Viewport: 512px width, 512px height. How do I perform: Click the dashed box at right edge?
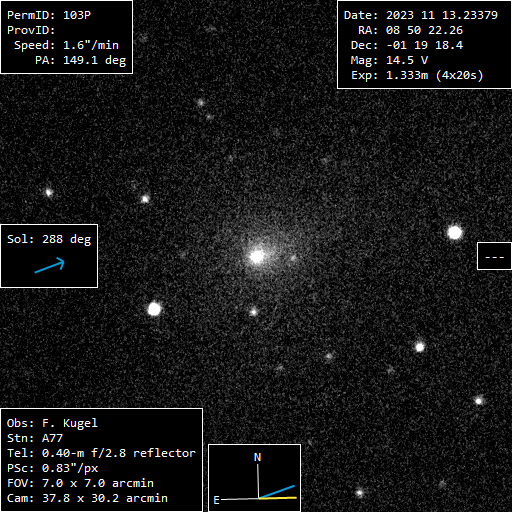pyautogui.click(x=494, y=256)
